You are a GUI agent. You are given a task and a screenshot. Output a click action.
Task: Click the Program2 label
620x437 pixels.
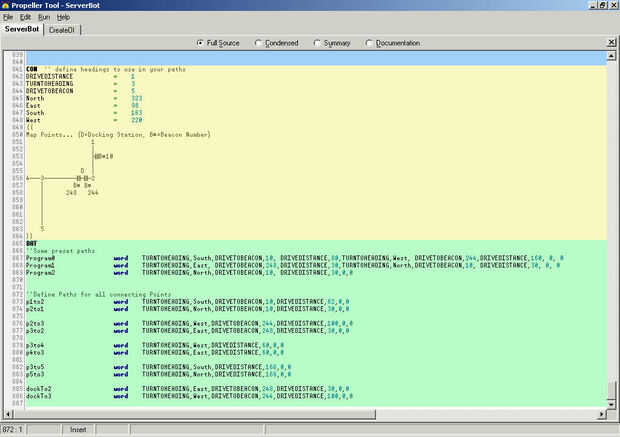pyautogui.click(x=40, y=272)
